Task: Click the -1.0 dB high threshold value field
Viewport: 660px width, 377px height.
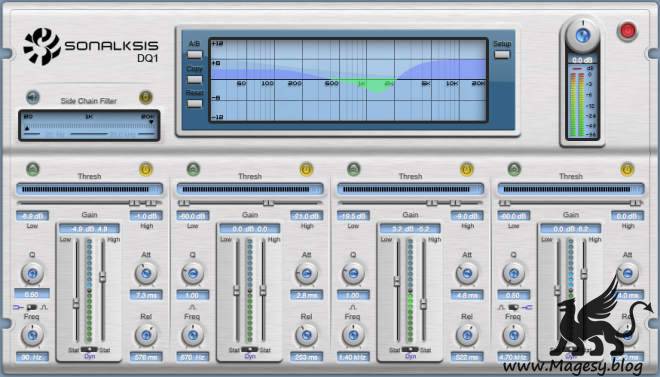Action: (146, 216)
